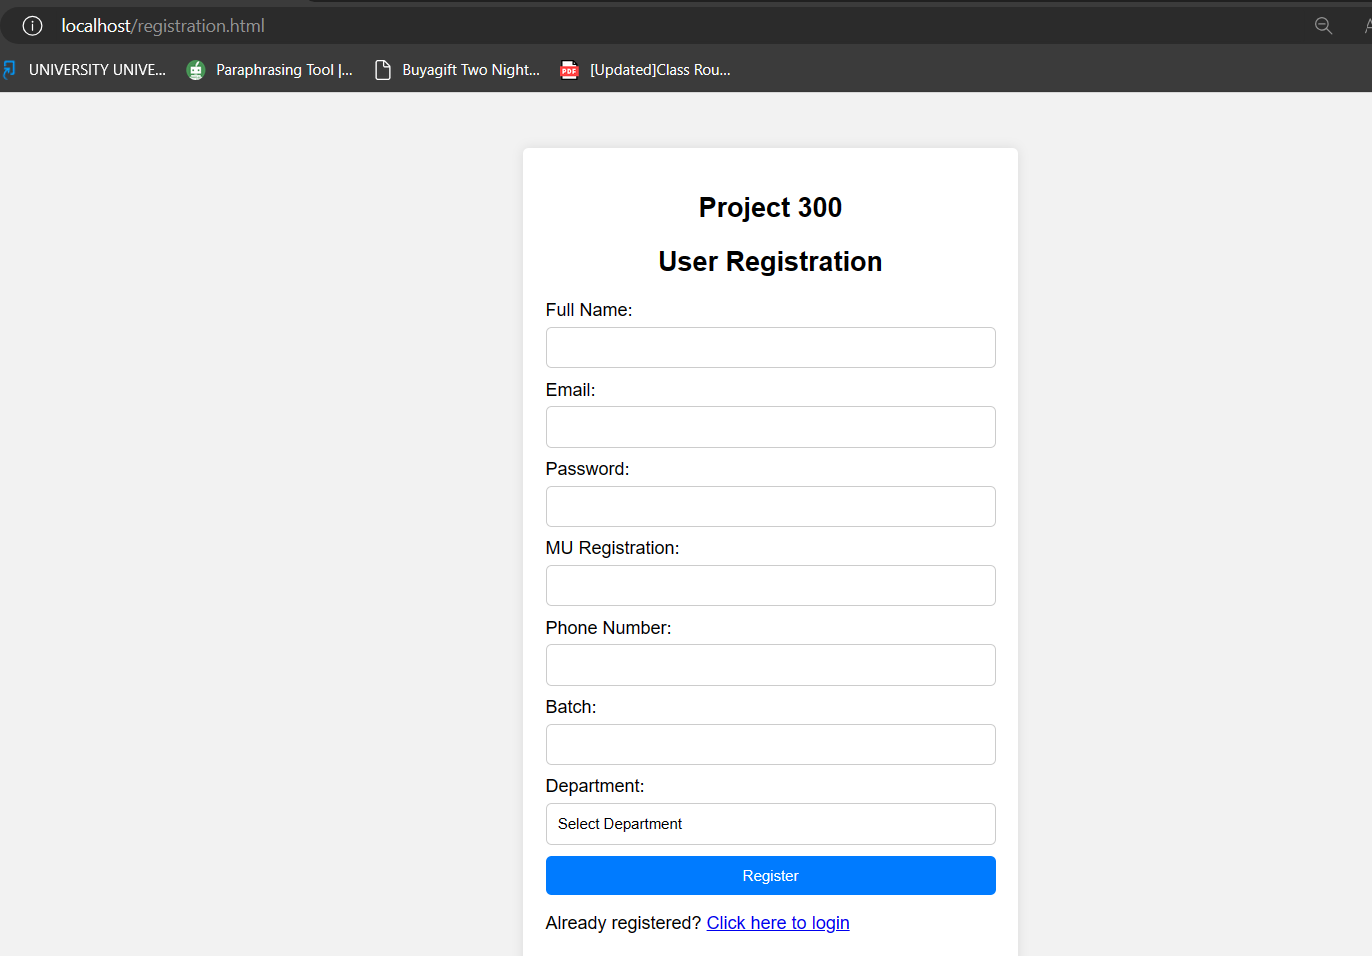Image resolution: width=1372 pixels, height=956 pixels.
Task: Click the Password label
Action: pos(587,469)
